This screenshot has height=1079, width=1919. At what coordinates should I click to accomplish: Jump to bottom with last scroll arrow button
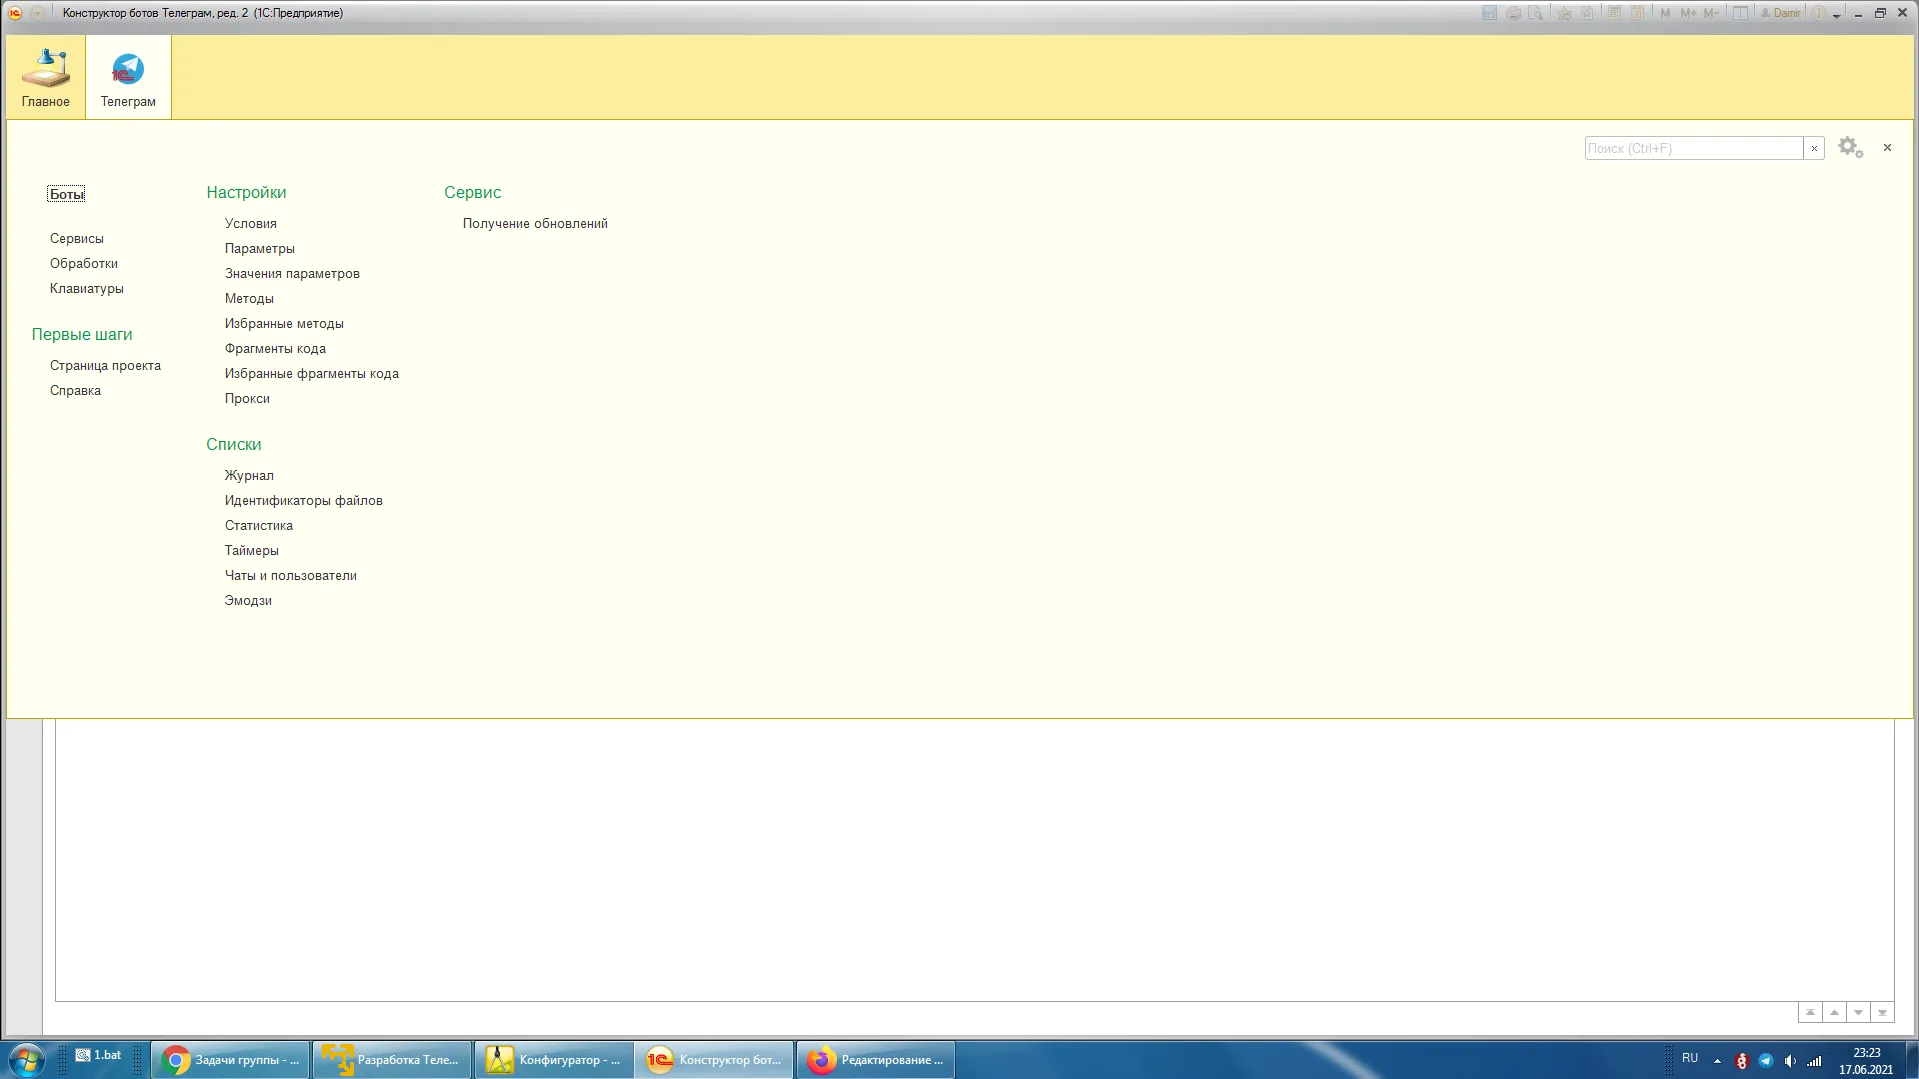tap(1882, 1013)
